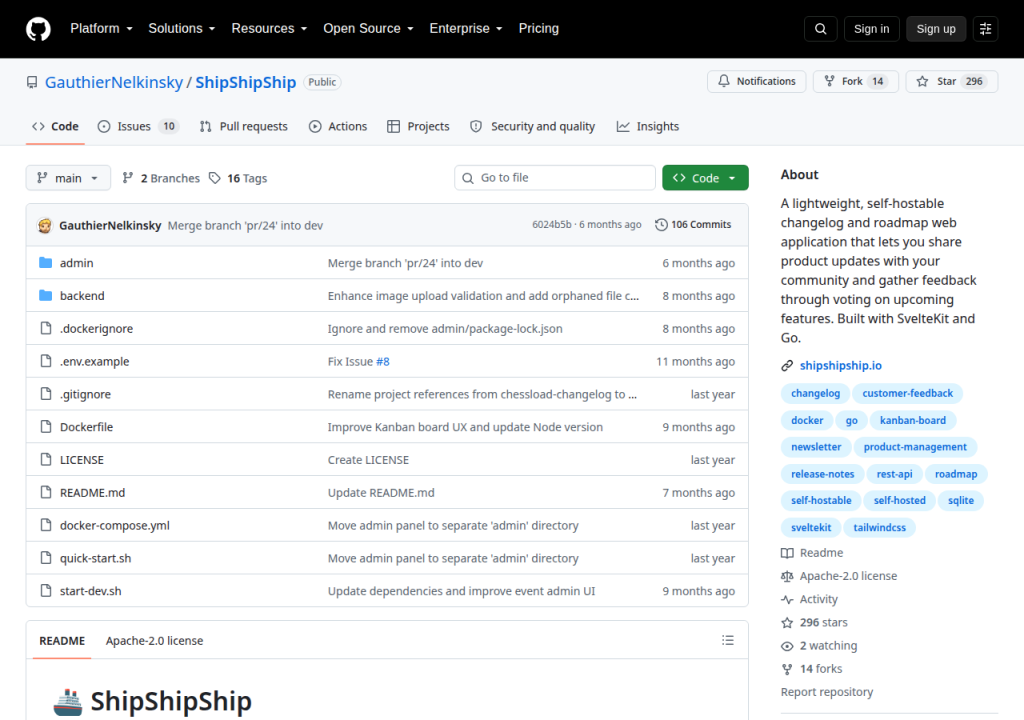Click the Notifications bell button

pyautogui.click(x=756, y=81)
